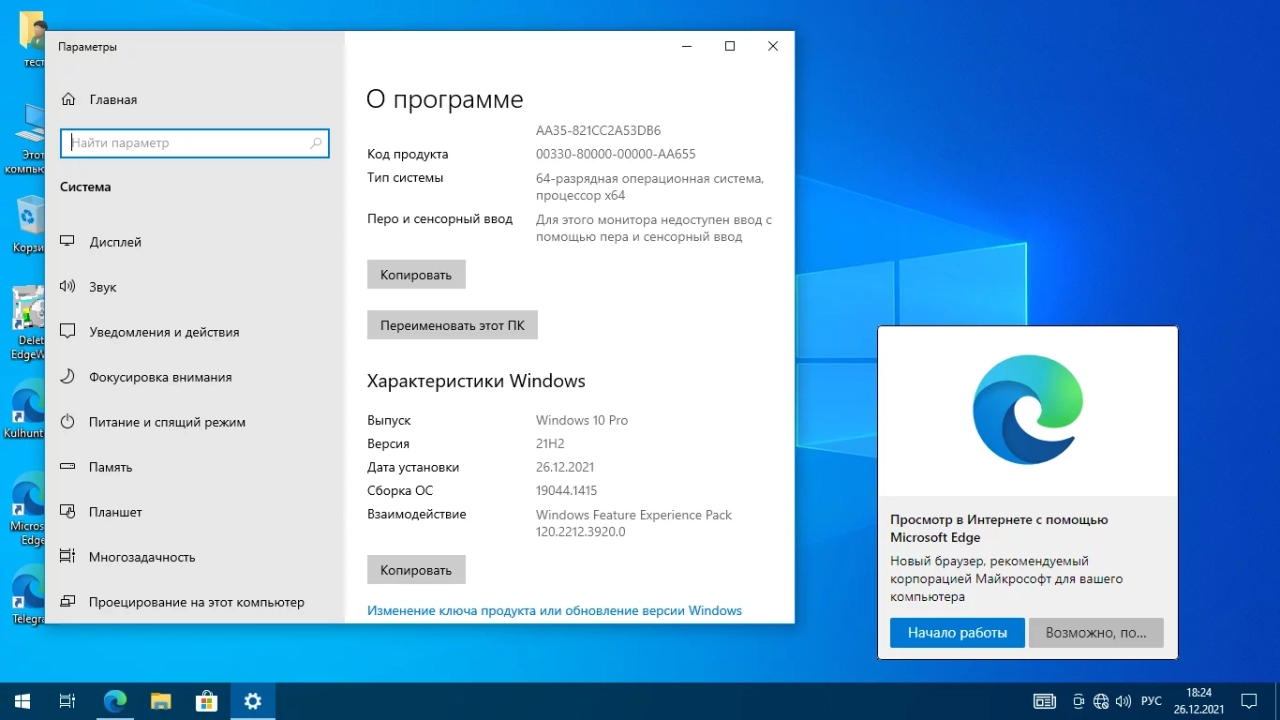Image resolution: width=1280 pixels, height=720 pixels.
Task: Select the тест folder on desktop
Action: (33, 41)
